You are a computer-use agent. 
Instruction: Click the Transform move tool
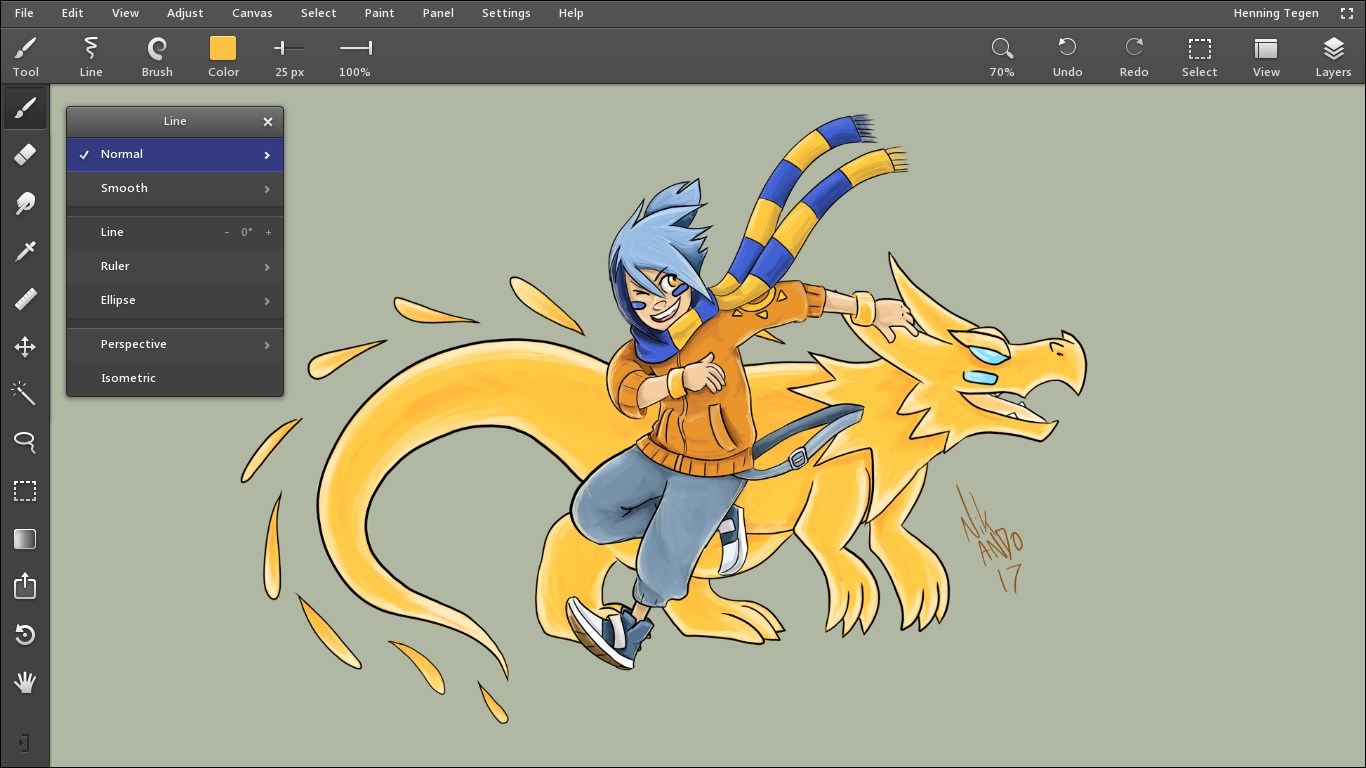pos(25,347)
